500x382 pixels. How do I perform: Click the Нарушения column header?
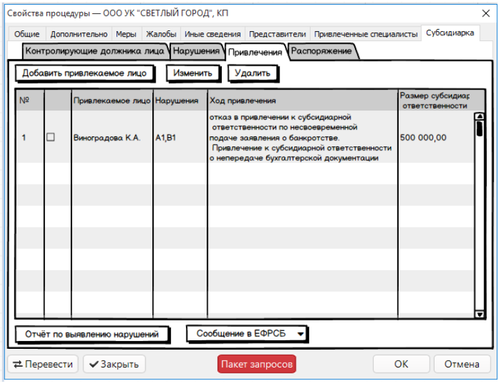pos(180,100)
